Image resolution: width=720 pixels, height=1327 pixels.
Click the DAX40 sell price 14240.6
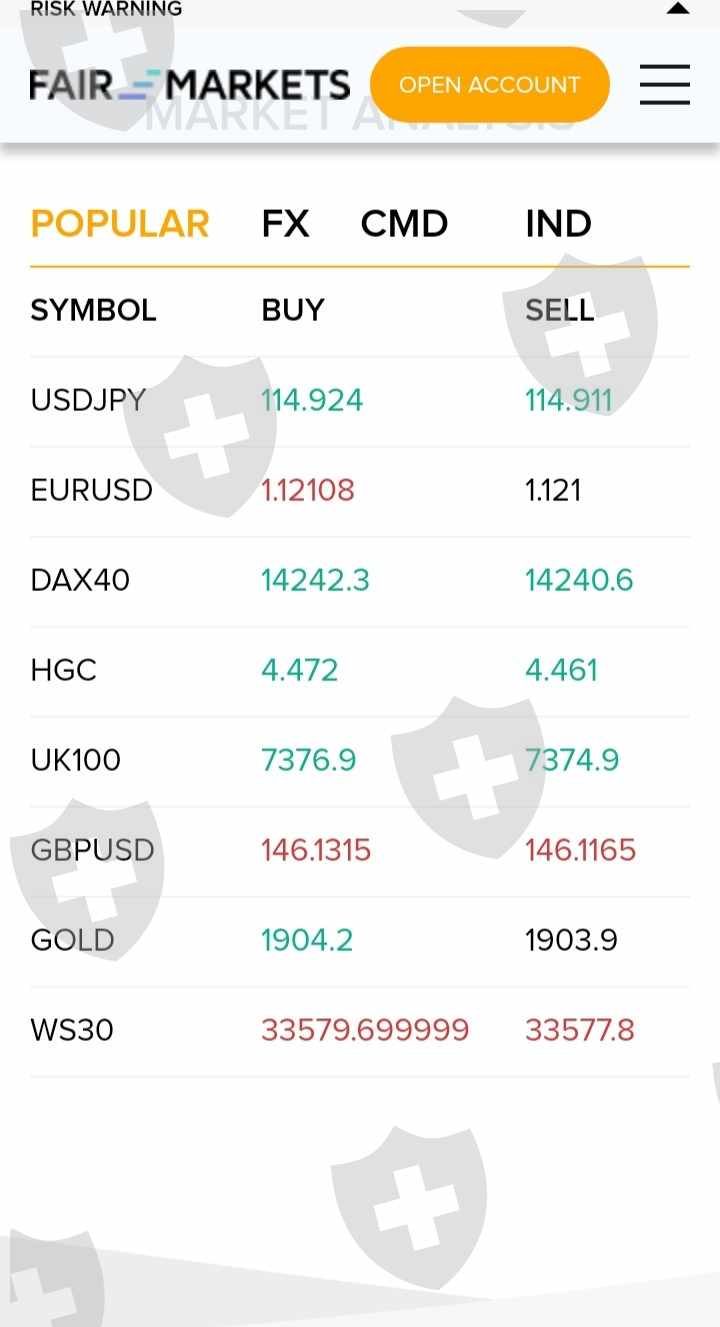click(x=579, y=581)
